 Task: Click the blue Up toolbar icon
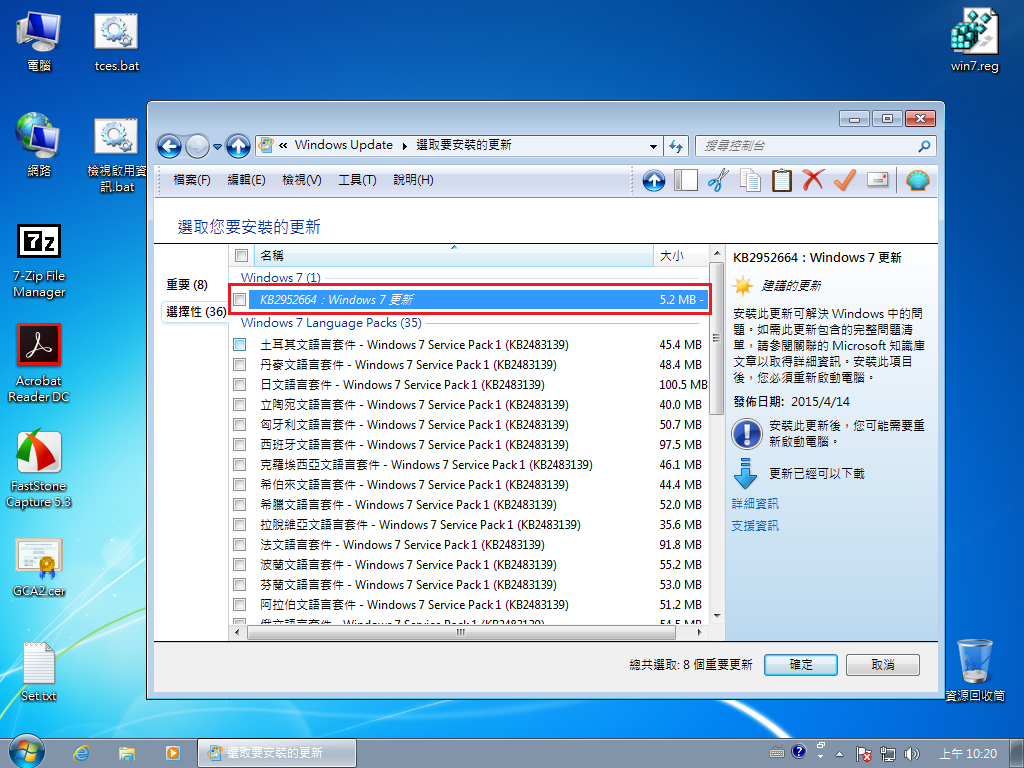pyautogui.click(x=654, y=180)
